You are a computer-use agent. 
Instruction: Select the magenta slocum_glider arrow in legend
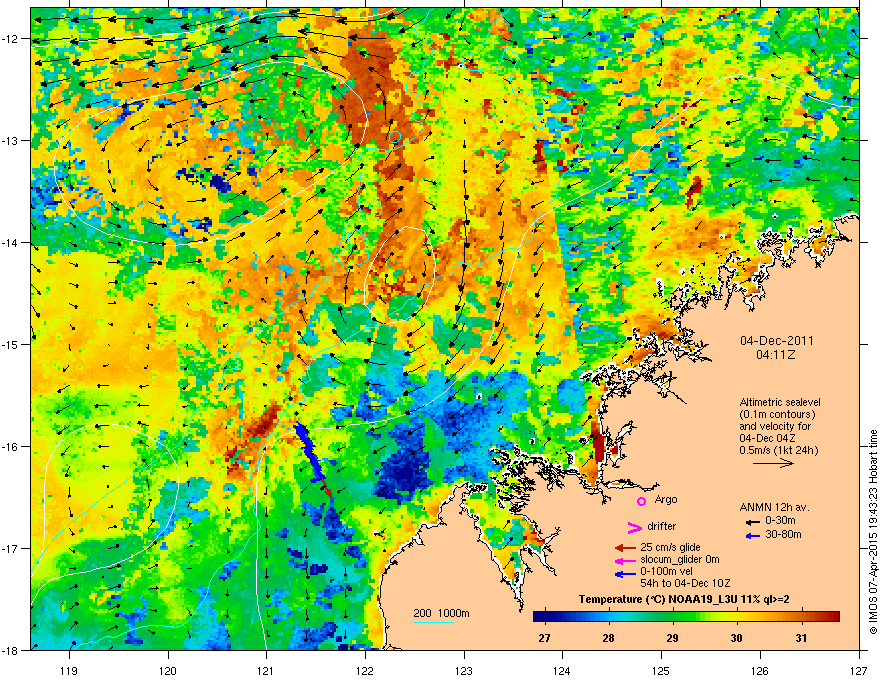pyautogui.click(x=625, y=560)
